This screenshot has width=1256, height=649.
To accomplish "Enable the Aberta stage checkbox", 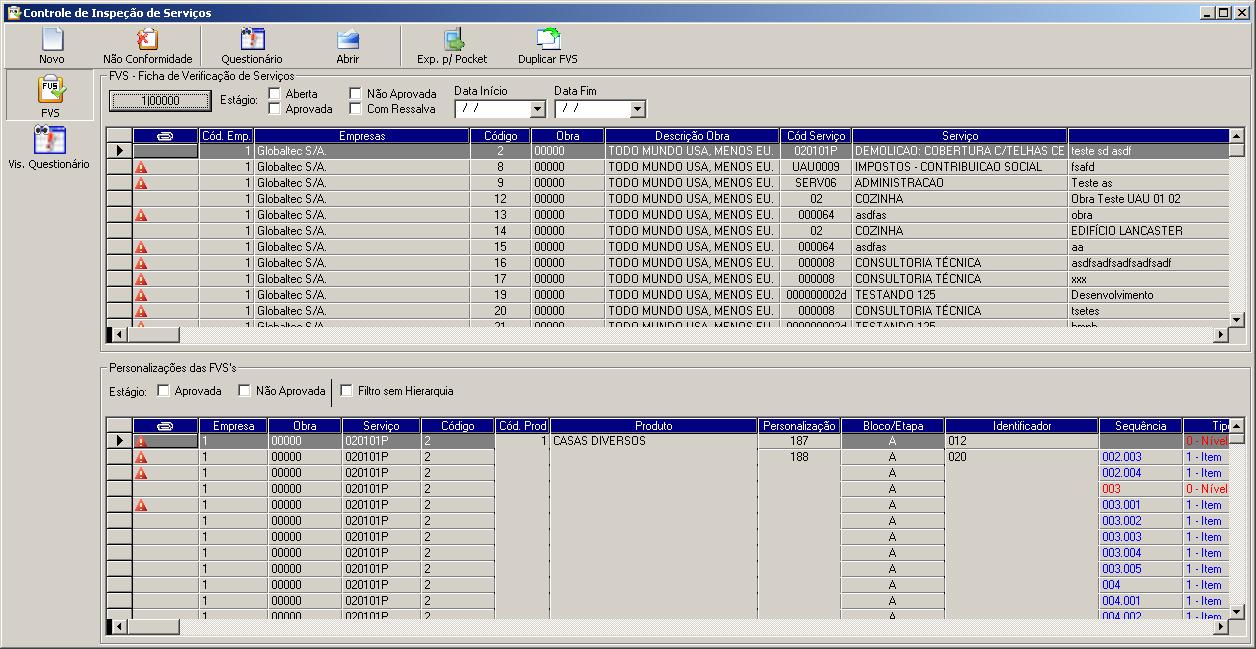I will tap(275, 94).
